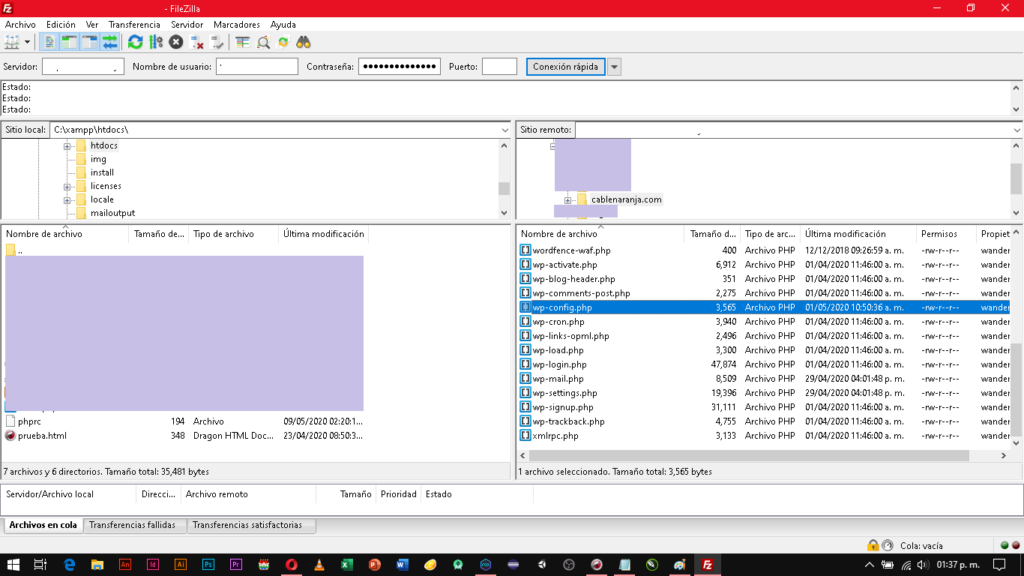The width and height of the screenshot is (1024, 576).
Task: Open the quick connect history dropdown
Action: coord(614,67)
